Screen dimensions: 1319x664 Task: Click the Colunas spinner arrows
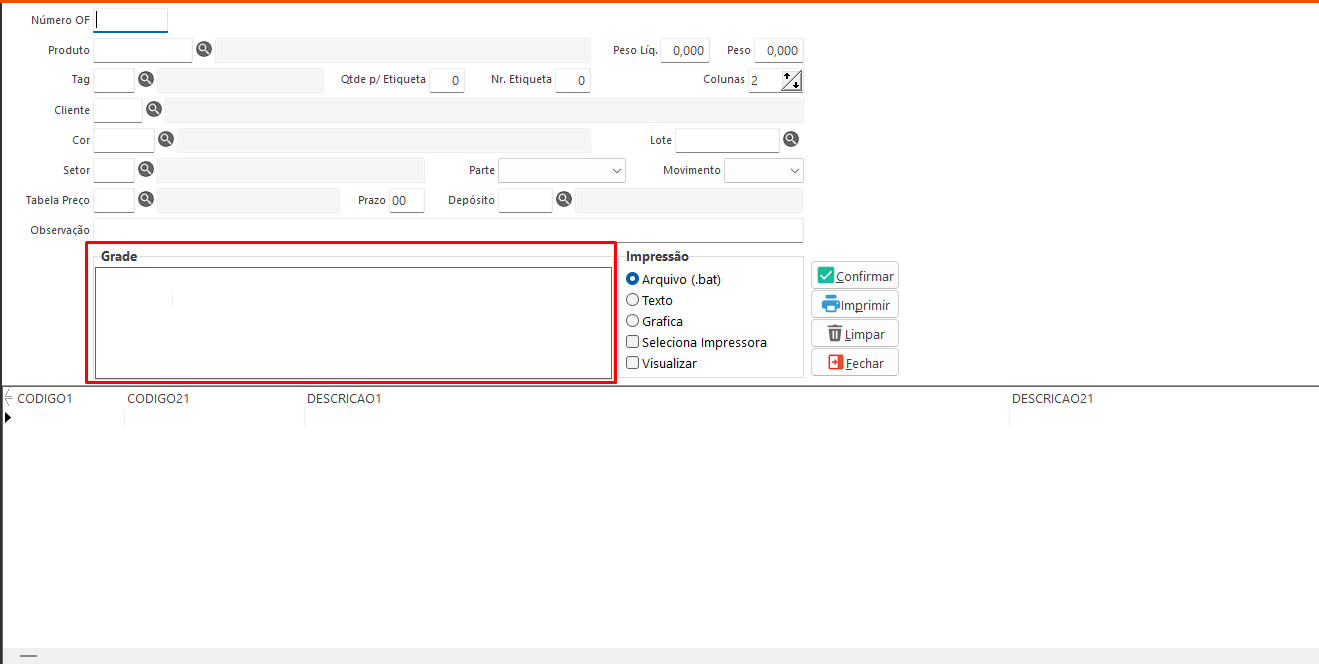[x=791, y=81]
